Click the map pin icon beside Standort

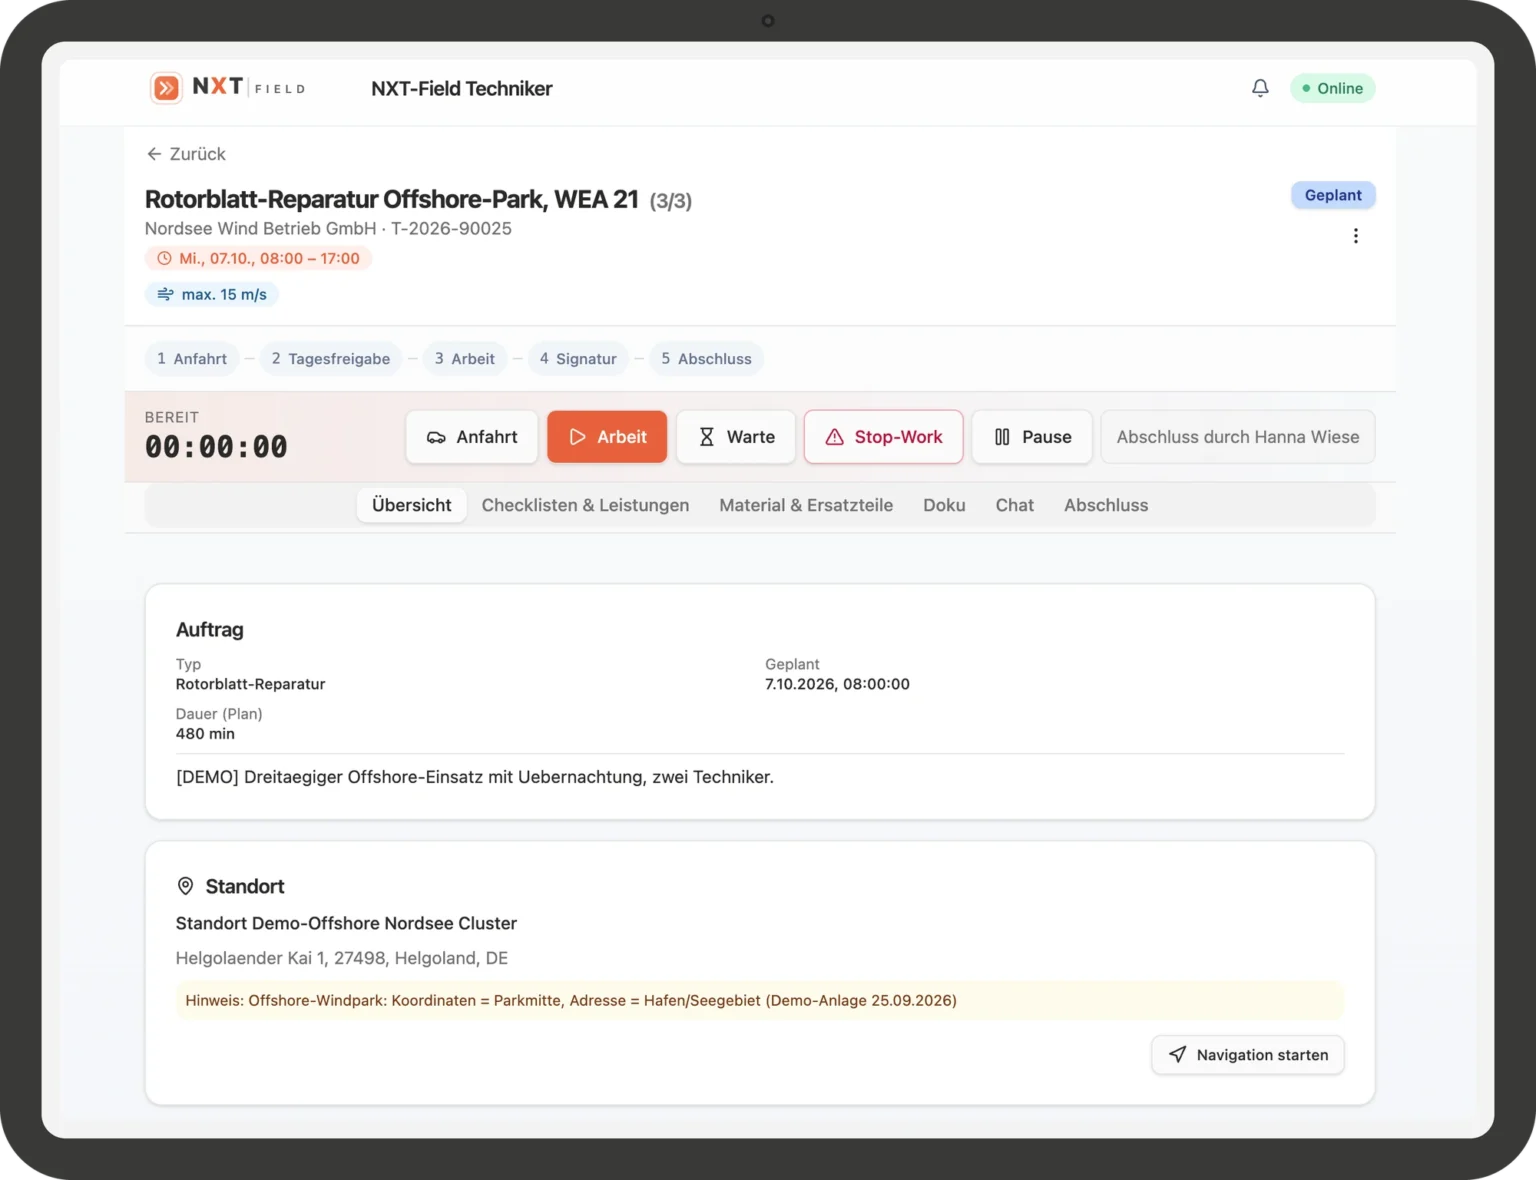[185, 886]
